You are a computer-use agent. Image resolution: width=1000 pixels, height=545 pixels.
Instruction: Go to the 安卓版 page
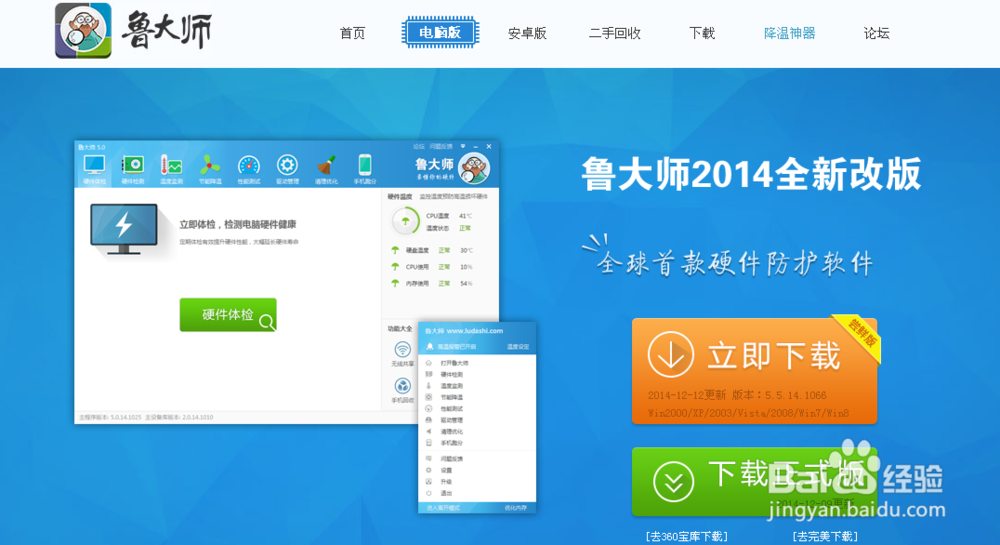click(x=527, y=33)
